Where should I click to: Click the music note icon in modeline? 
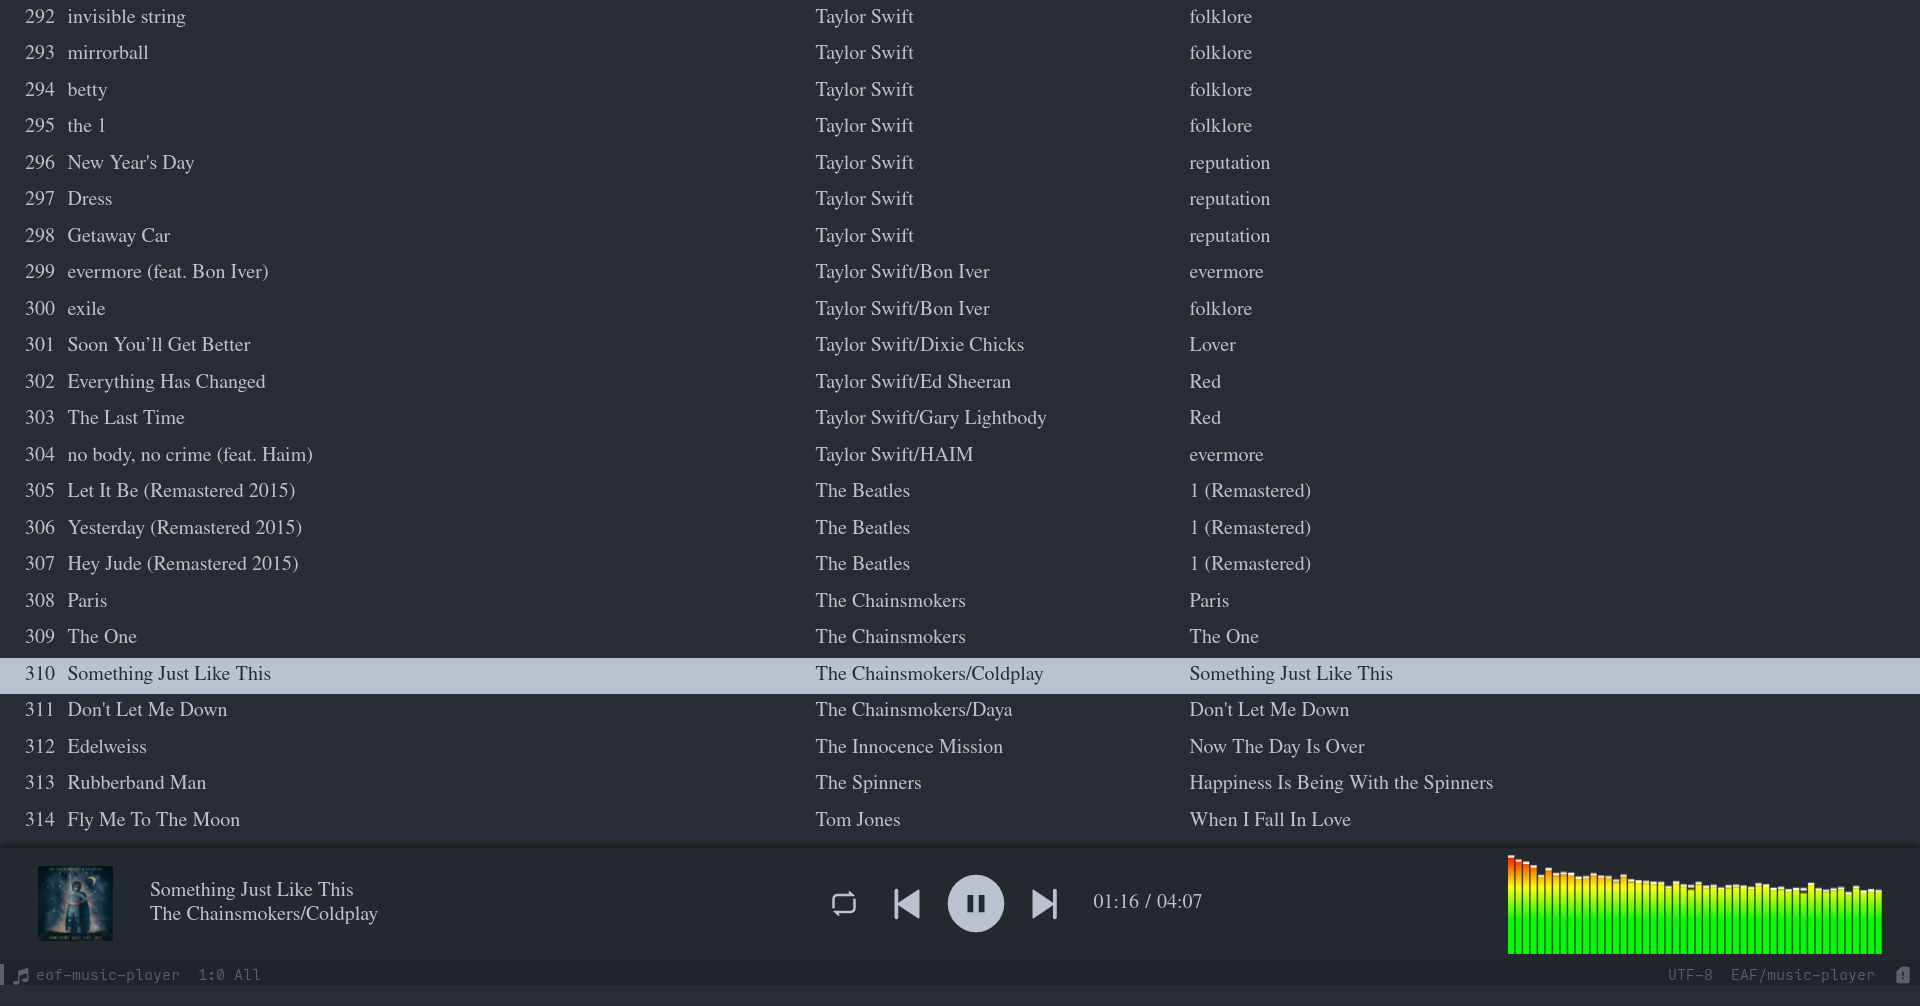pyautogui.click(x=21, y=975)
